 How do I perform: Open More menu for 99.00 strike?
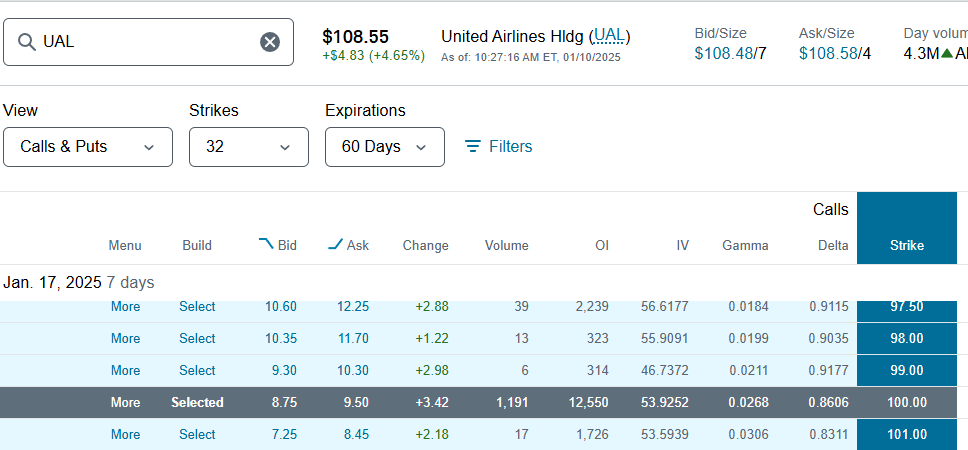click(125, 370)
